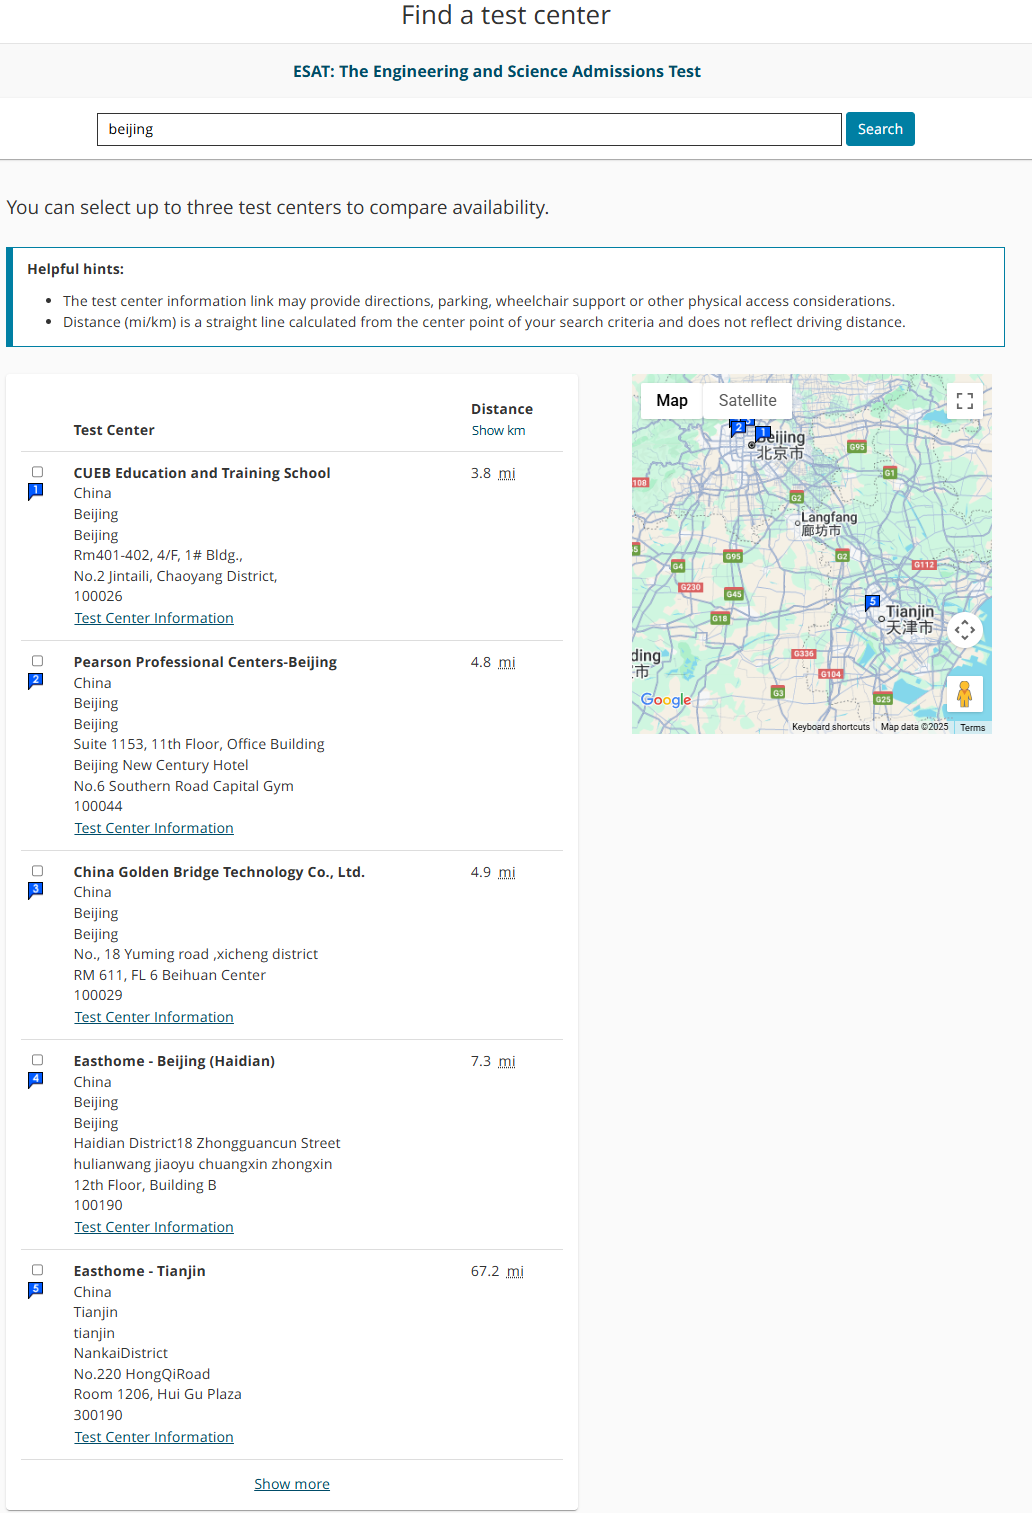Screen dimensions: 1032x1513
Task: Select the Street View pegman icon
Action: (965, 693)
